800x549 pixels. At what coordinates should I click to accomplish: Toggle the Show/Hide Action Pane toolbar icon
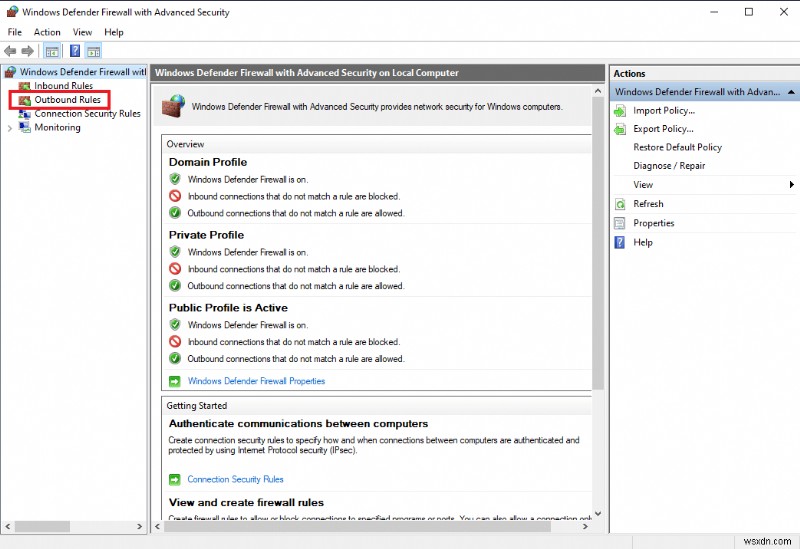(x=93, y=51)
